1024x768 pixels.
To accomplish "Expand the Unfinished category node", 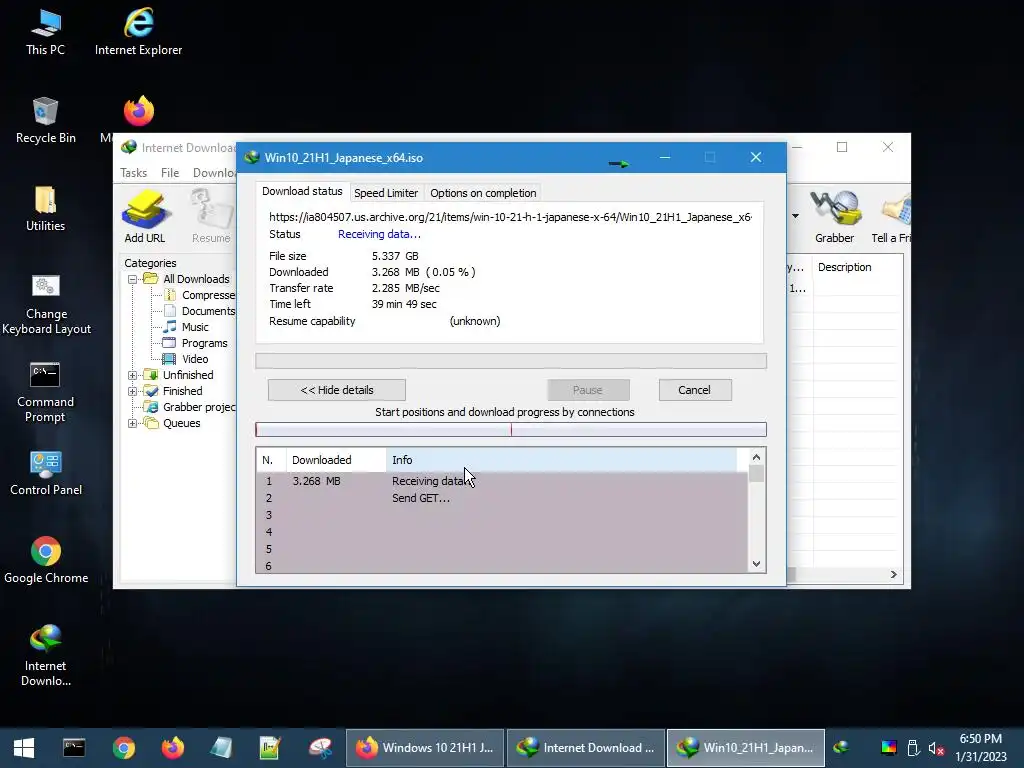I will coord(132,375).
